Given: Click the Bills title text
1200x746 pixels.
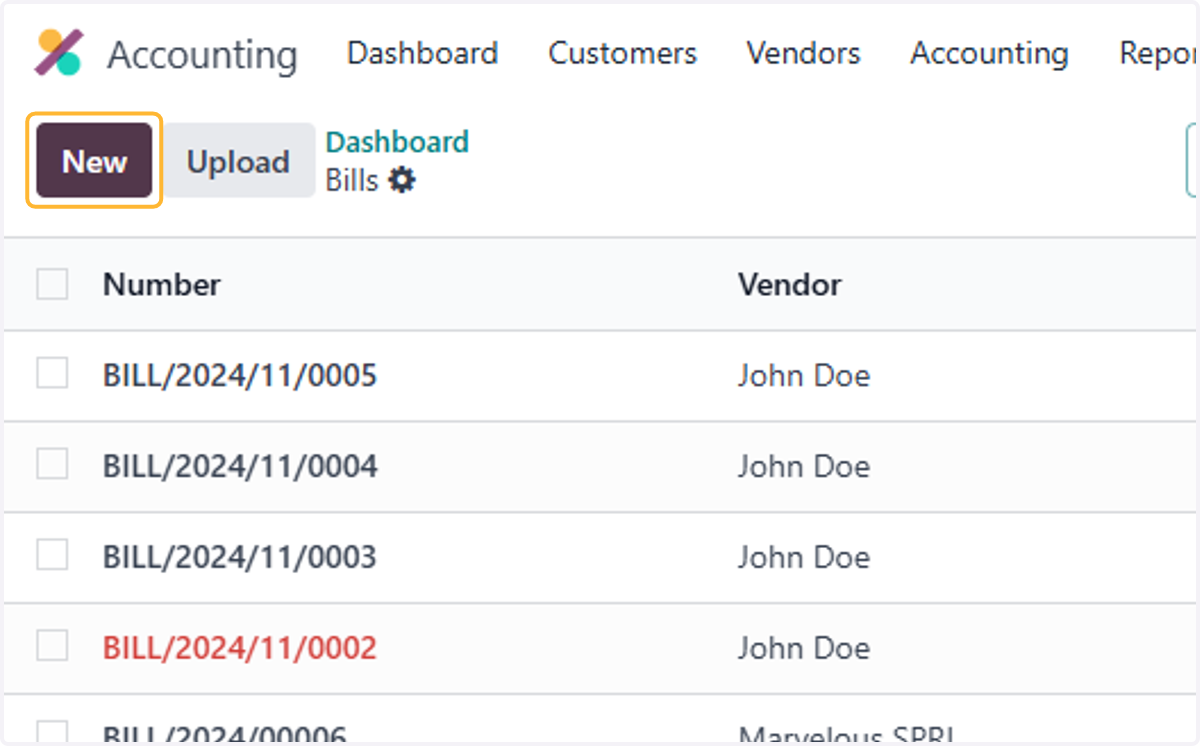Looking at the screenshot, I should pos(352,181).
